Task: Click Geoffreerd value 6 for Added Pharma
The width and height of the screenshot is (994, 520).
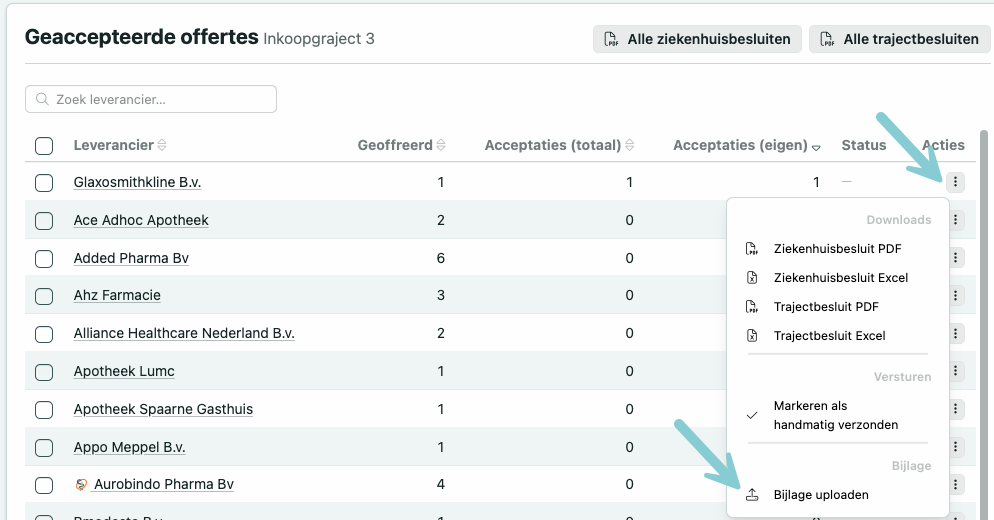Action: click(441, 258)
